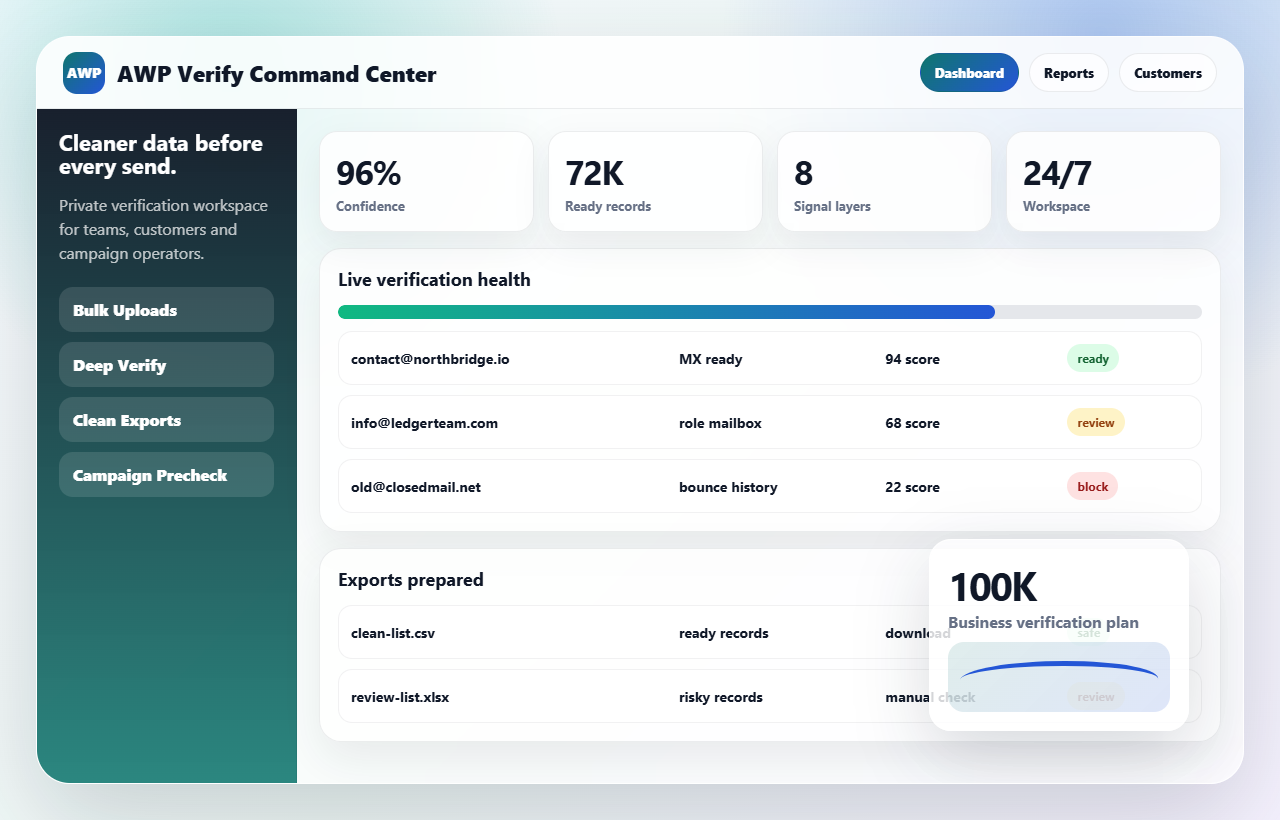The image size is (1280, 820).
Task: Switch to the Reports tab
Action: [1069, 73]
